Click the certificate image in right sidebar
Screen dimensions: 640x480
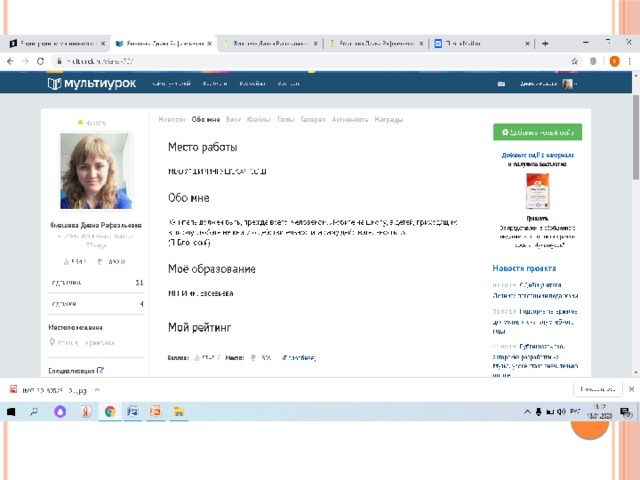coord(538,191)
